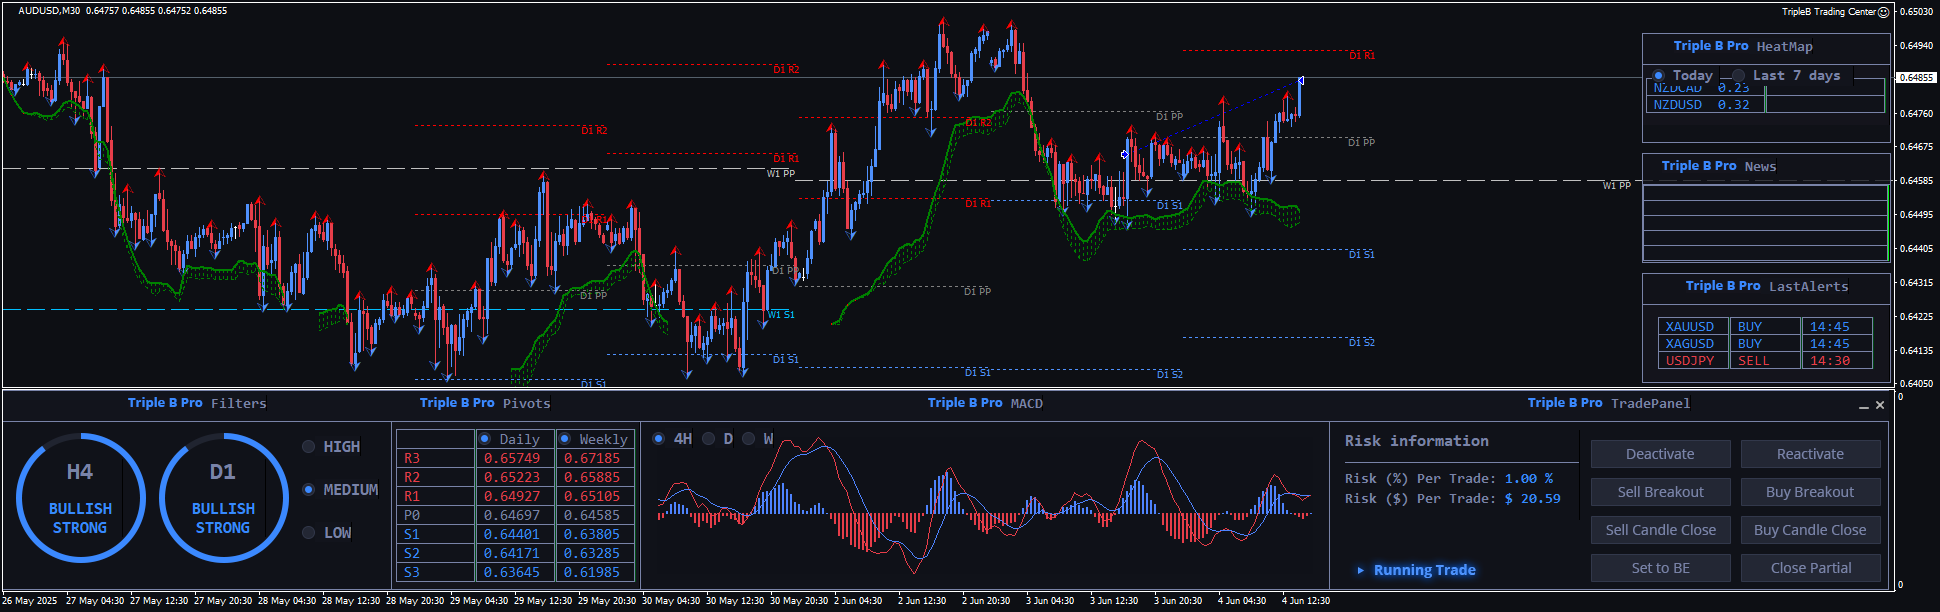
Task: Switch MACD to the D timeframe
Action: 709,439
